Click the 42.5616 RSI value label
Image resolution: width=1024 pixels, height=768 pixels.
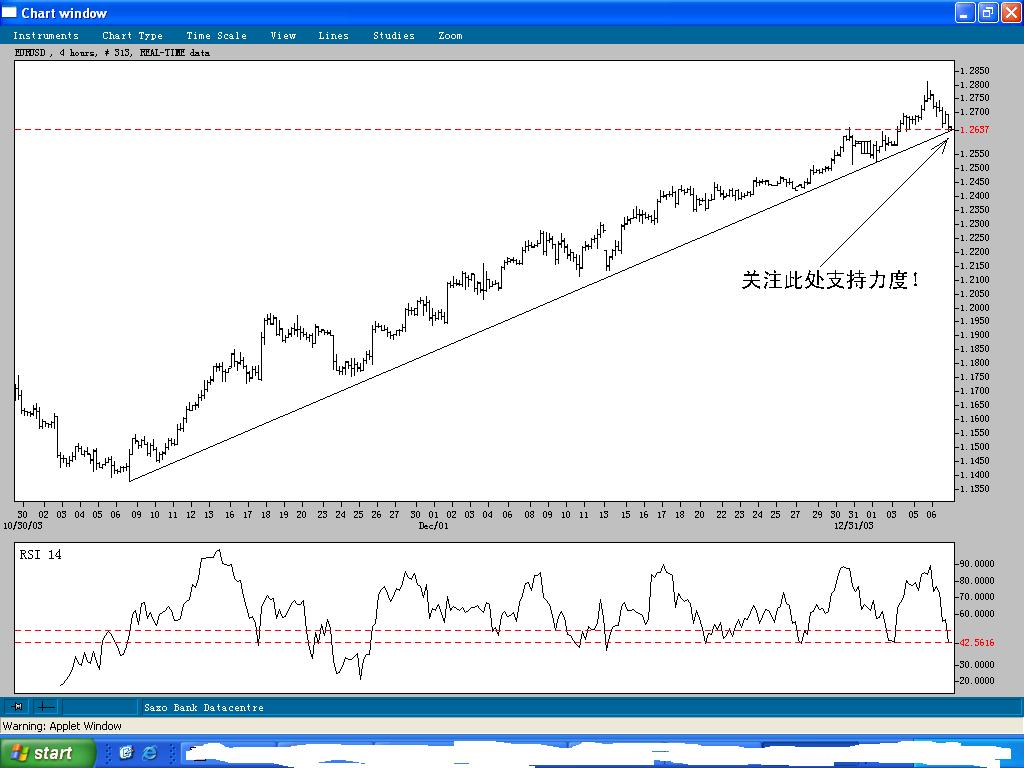[x=976, y=643]
